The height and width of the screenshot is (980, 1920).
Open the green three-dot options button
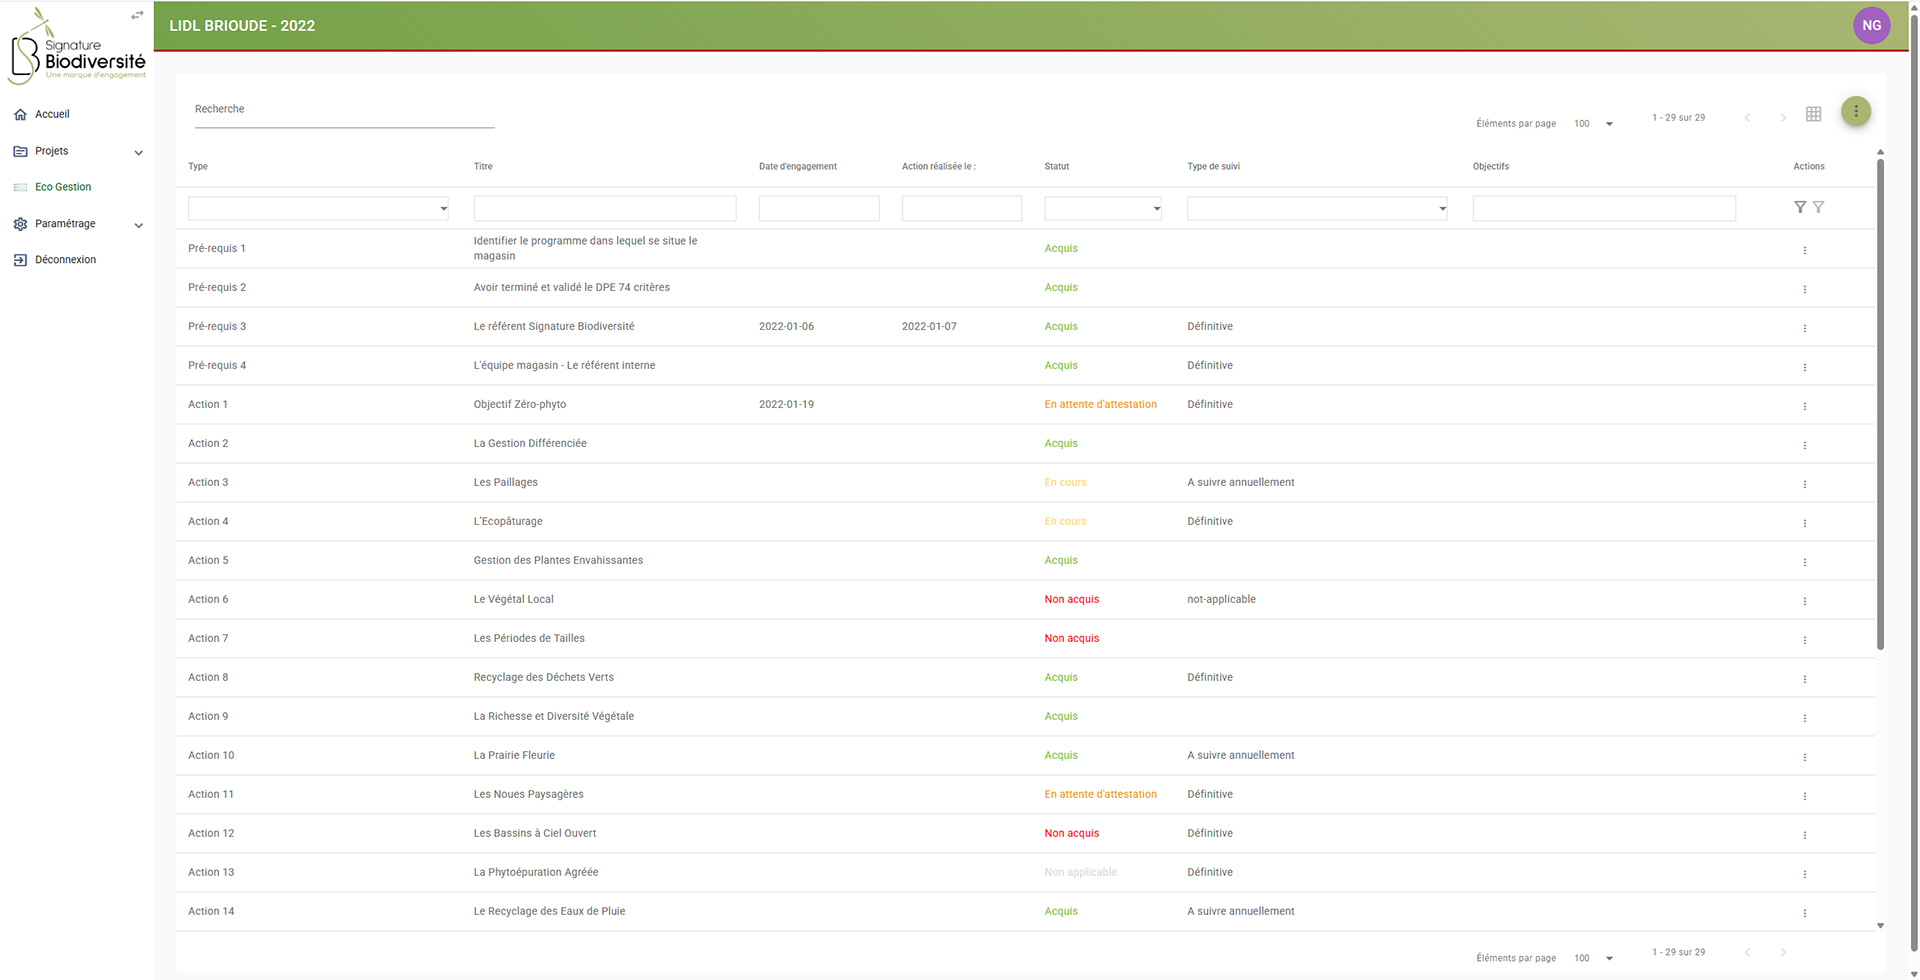click(x=1855, y=111)
